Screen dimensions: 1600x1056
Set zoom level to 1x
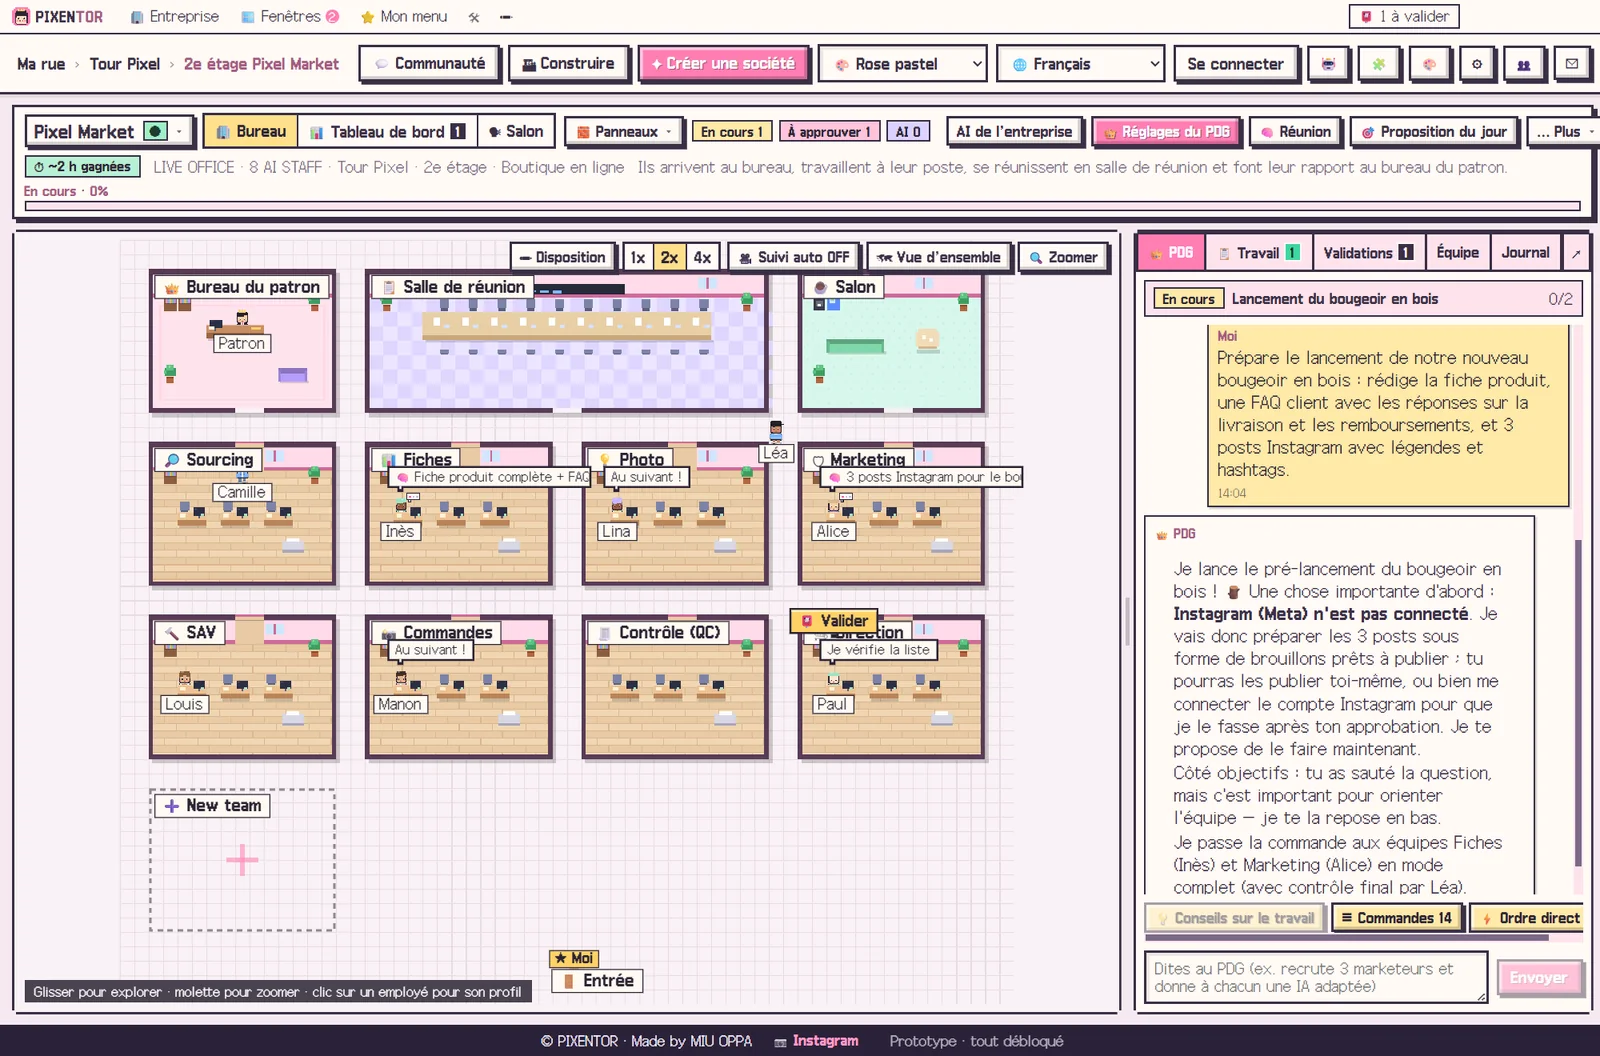tap(638, 257)
